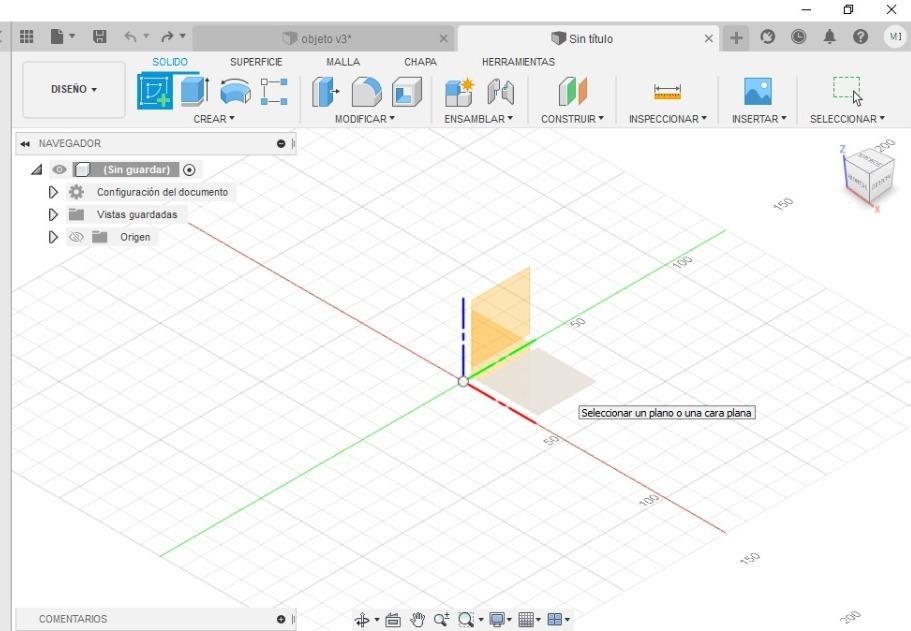
Task: Click the Select window selection icon
Action: pyautogui.click(x=847, y=91)
